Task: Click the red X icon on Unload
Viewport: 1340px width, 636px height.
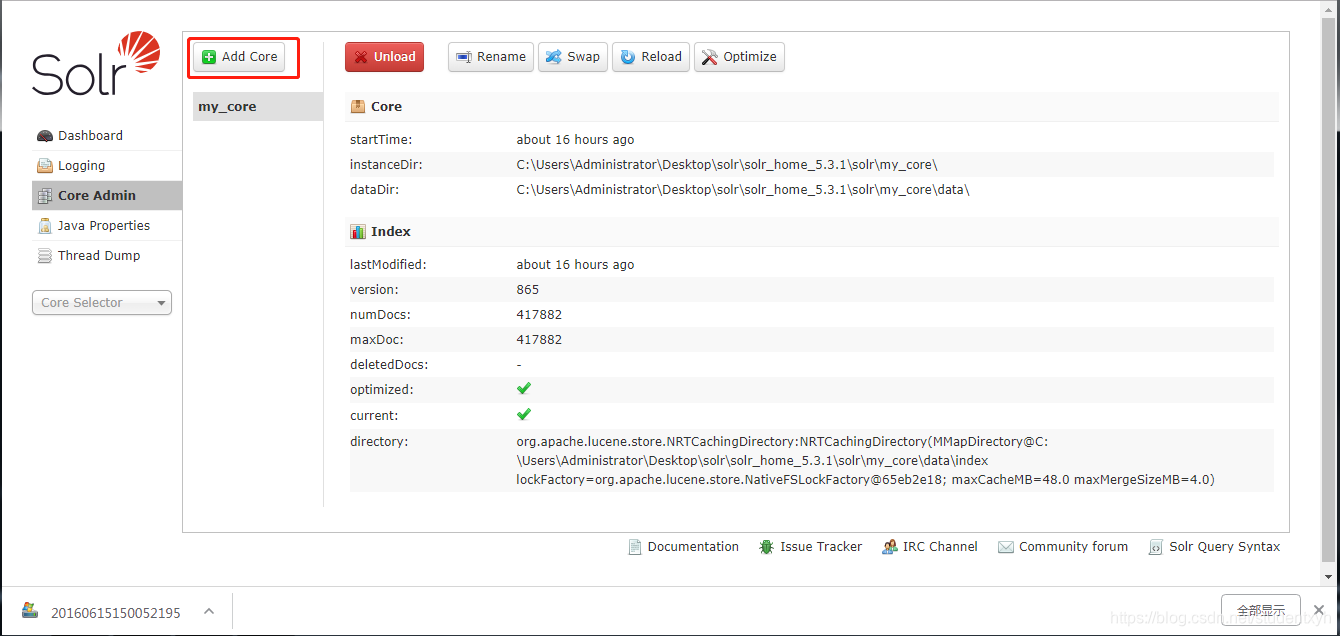Action: coord(361,57)
